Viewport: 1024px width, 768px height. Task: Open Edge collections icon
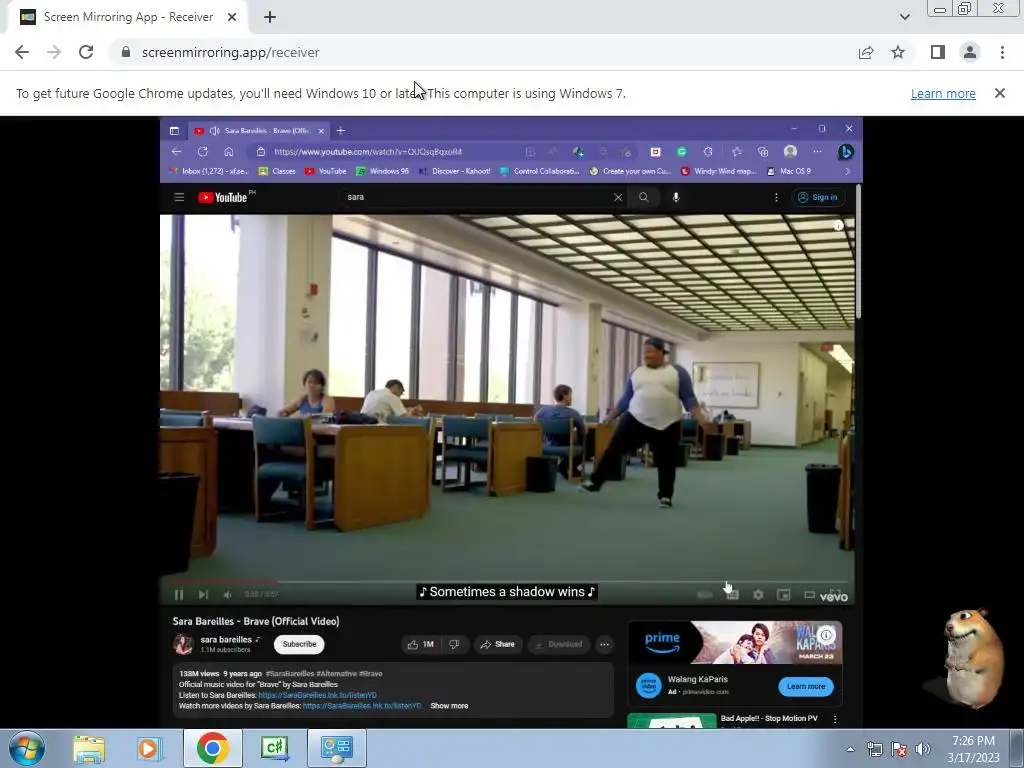[763, 152]
